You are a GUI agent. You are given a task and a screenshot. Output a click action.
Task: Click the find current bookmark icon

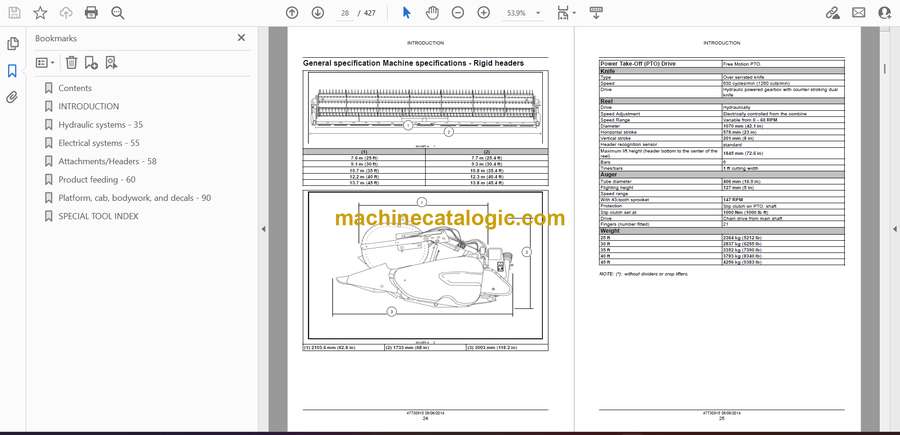coord(111,63)
